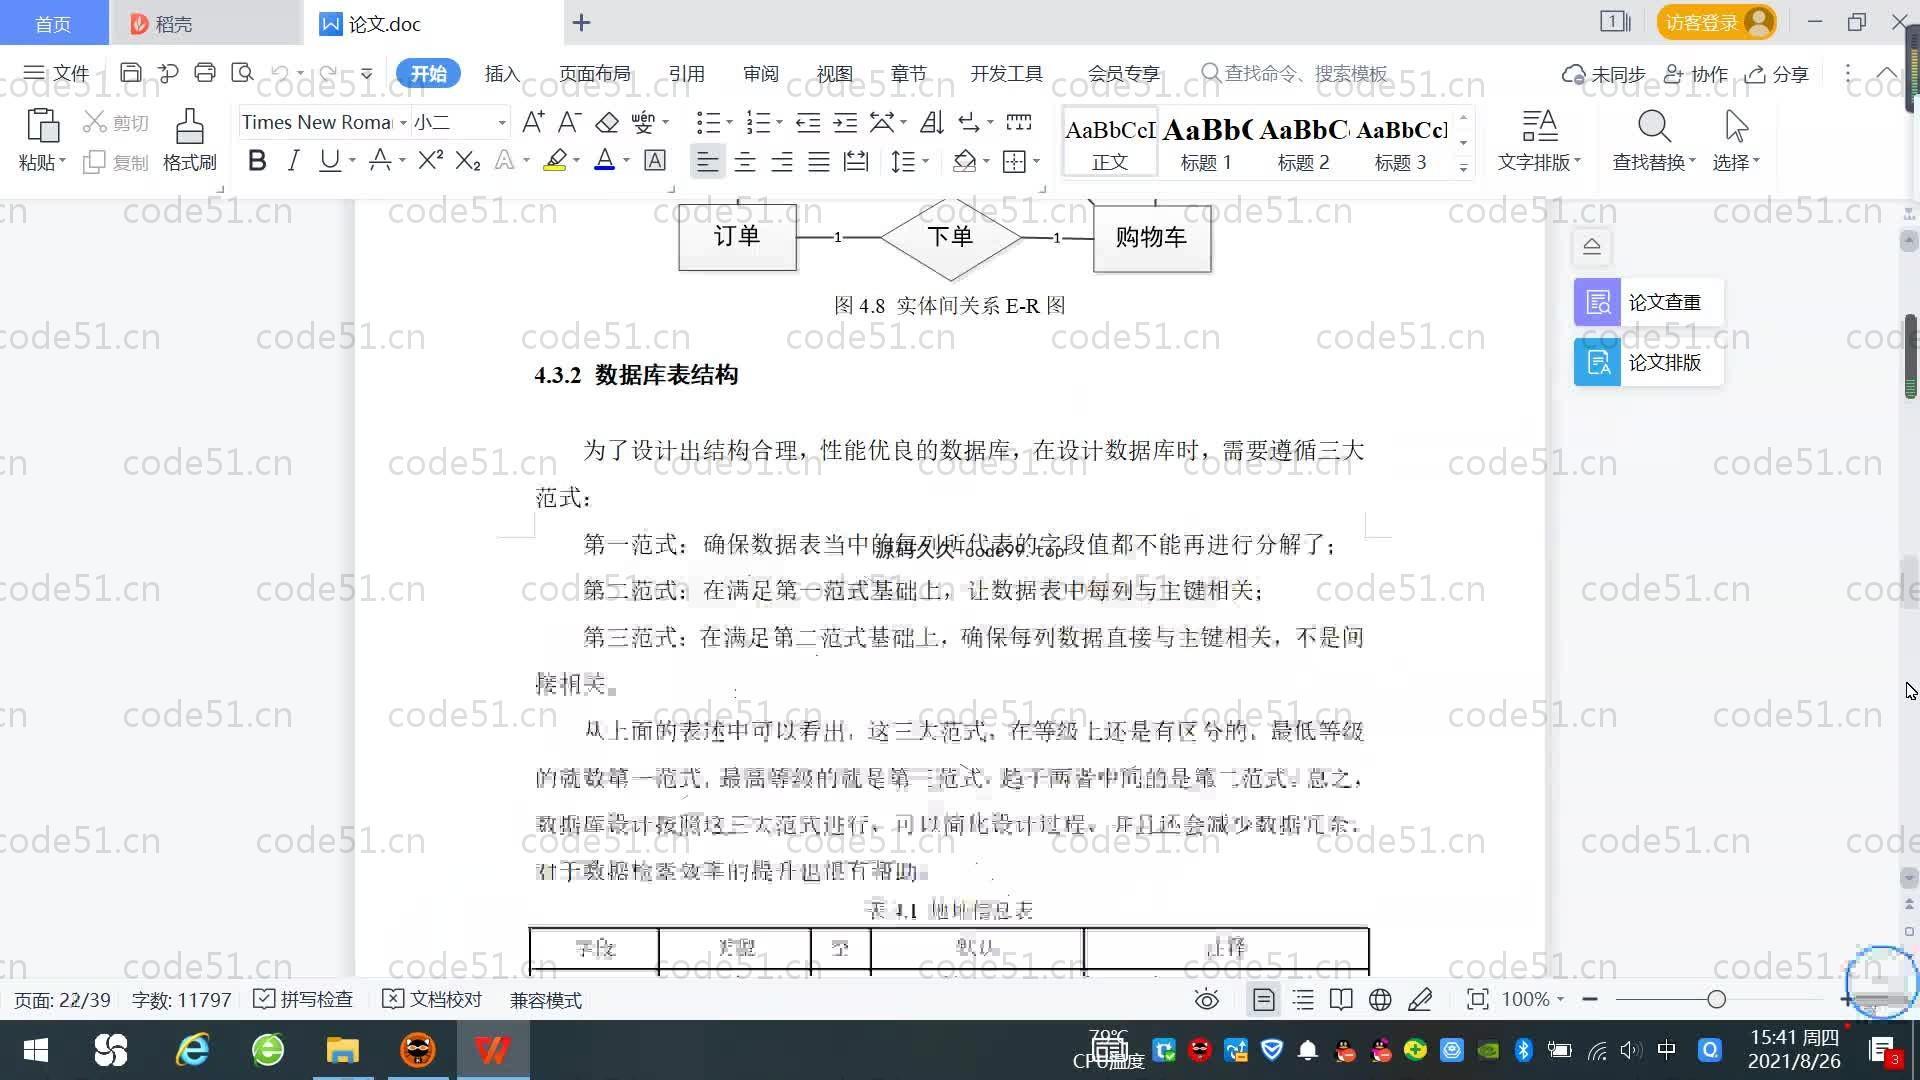
Task: Click the Save document icon
Action: point(130,73)
